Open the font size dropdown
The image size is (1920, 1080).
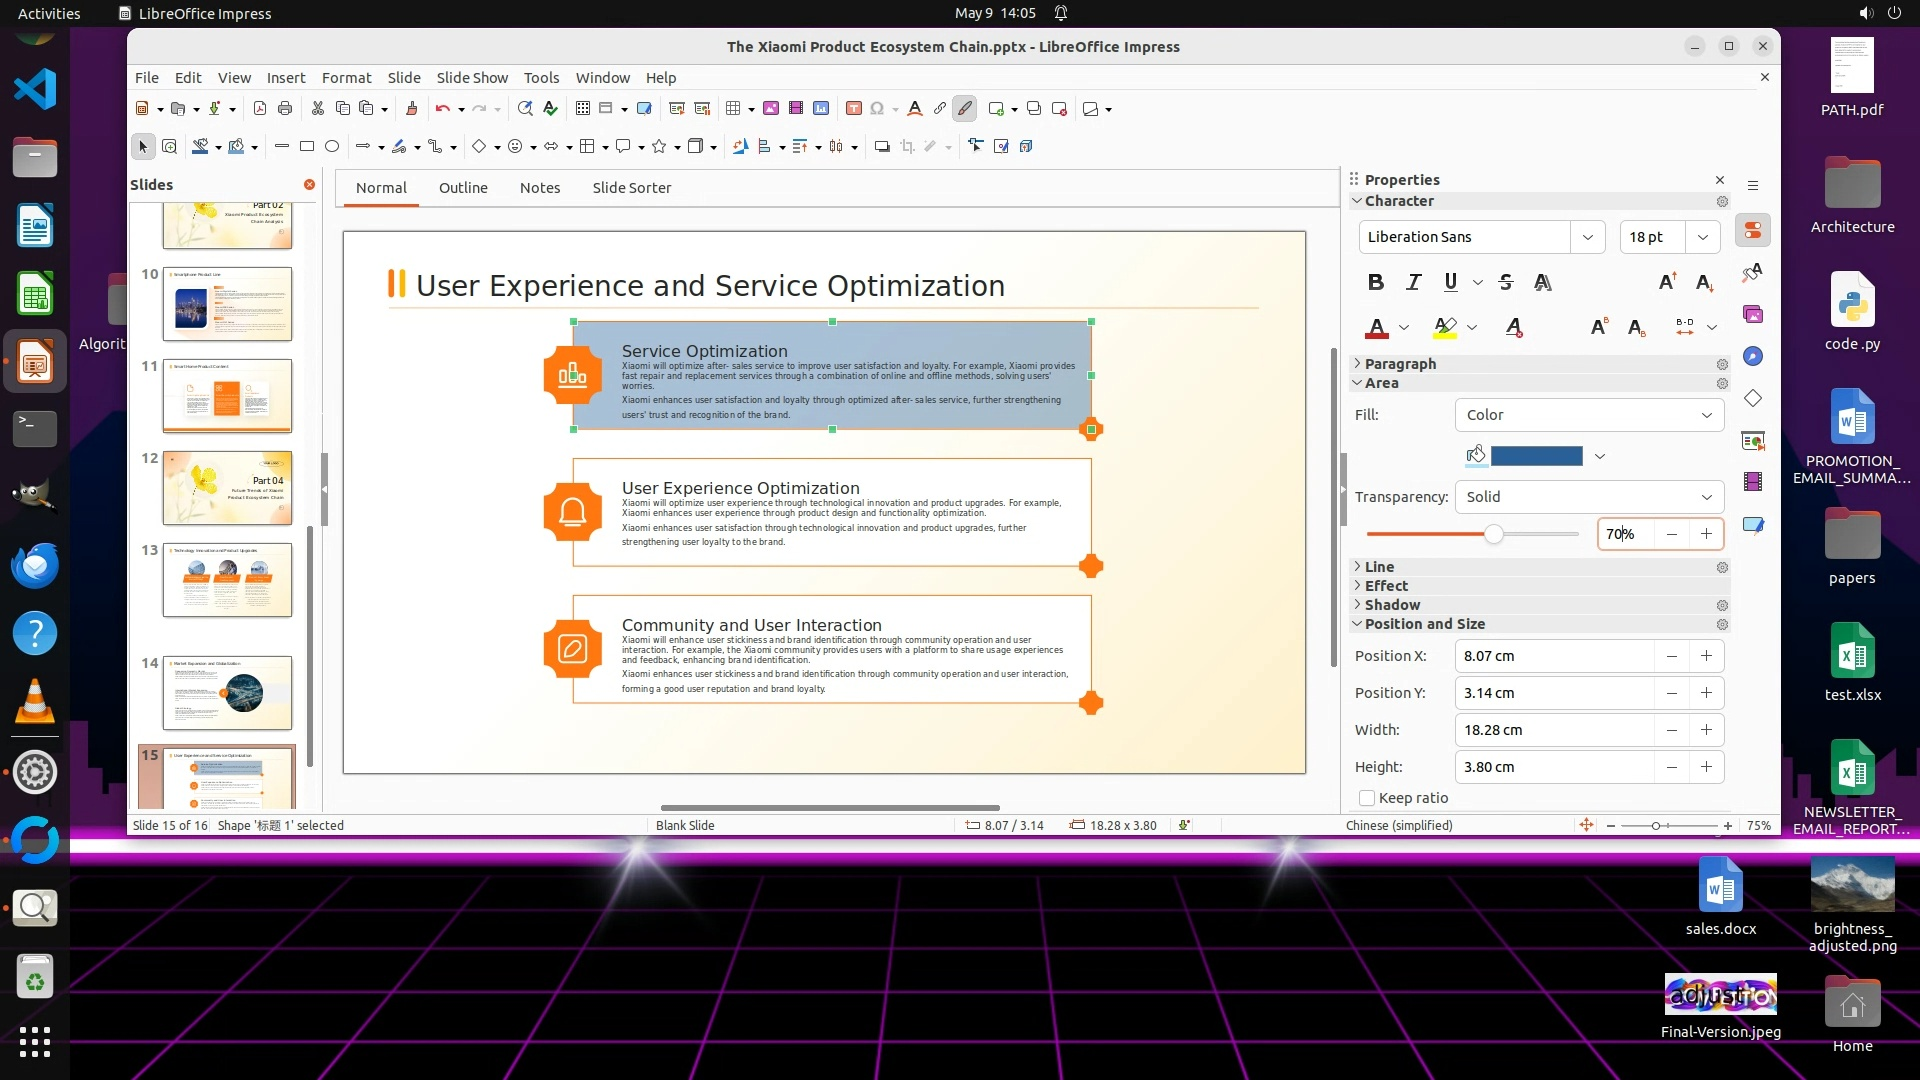click(x=1702, y=237)
